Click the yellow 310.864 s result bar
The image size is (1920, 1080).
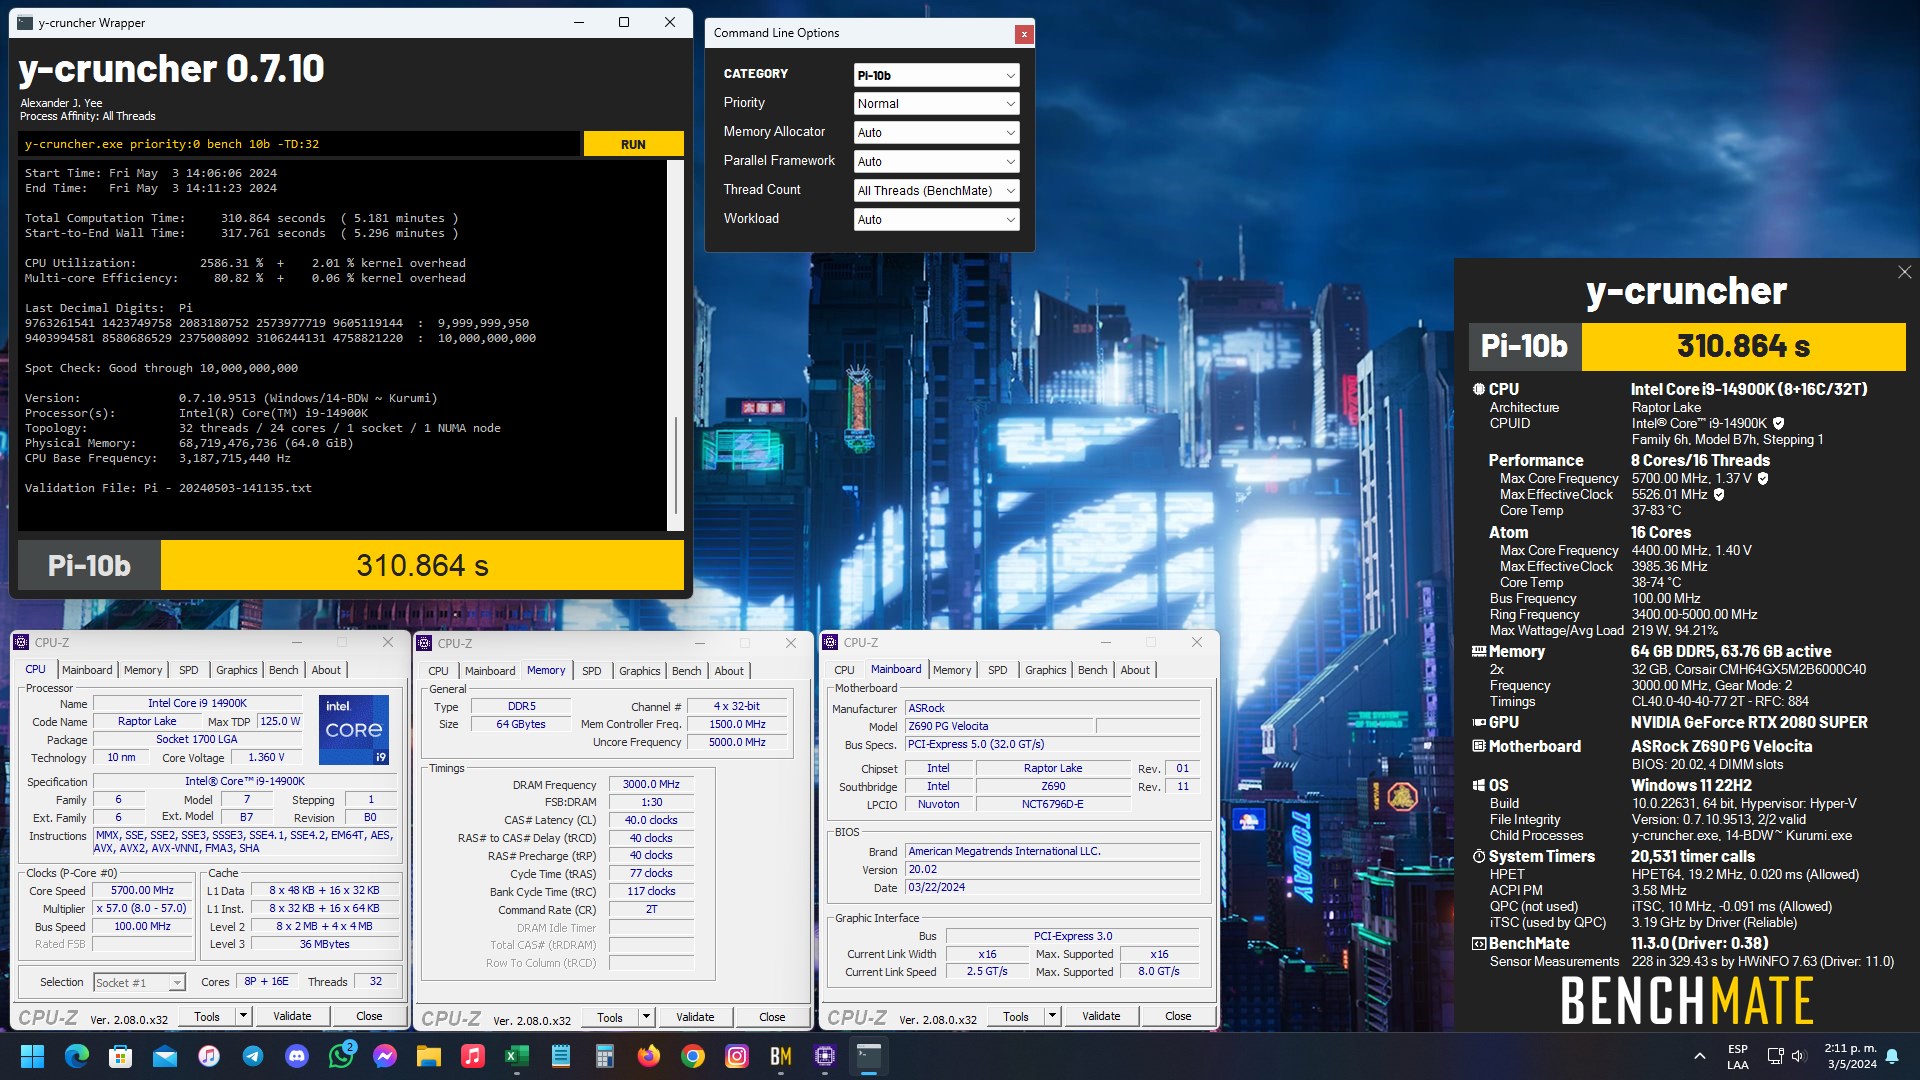(x=422, y=566)
